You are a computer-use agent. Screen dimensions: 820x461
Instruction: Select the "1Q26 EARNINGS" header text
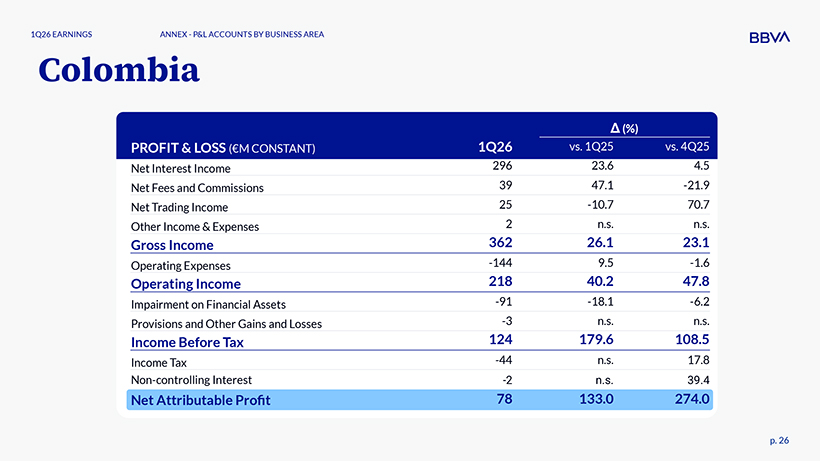pyautogui.click(x=61, y=34)
